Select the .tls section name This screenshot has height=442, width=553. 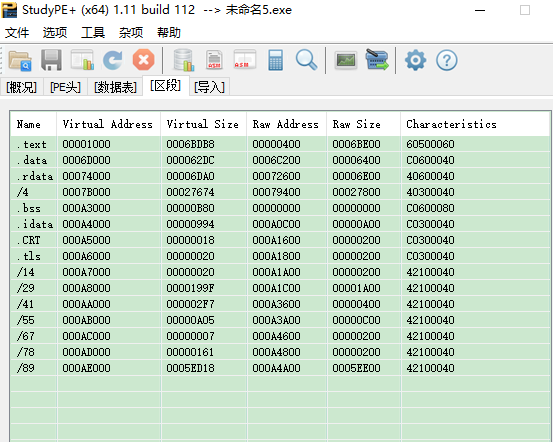[29, 256]
